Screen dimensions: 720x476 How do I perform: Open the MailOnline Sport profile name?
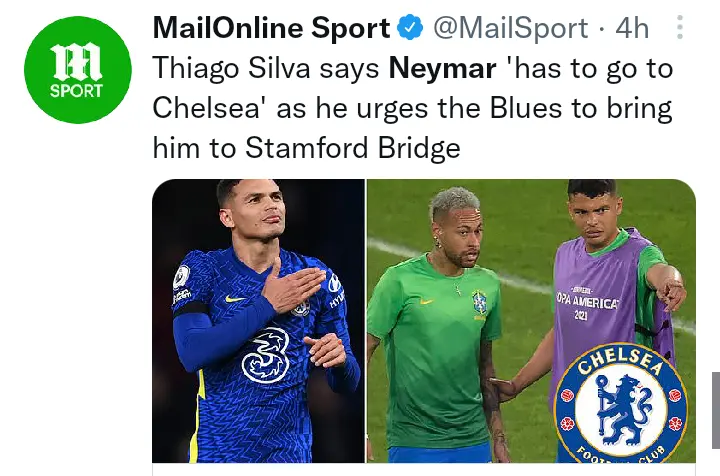coord(271,30)
